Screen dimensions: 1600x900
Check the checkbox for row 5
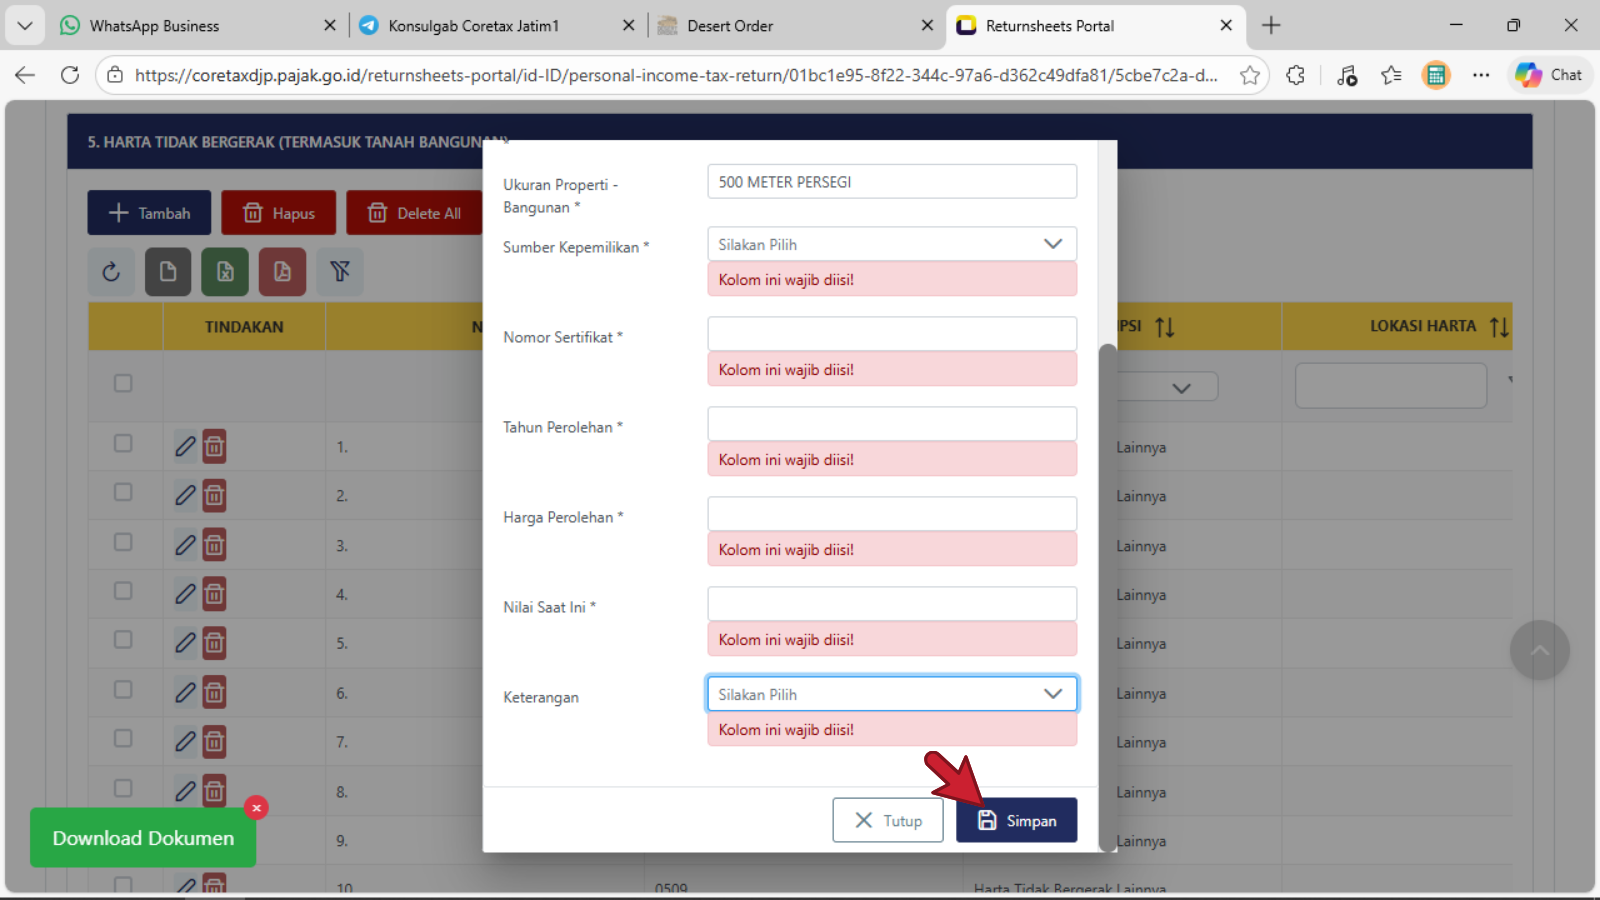click(123, 640)
